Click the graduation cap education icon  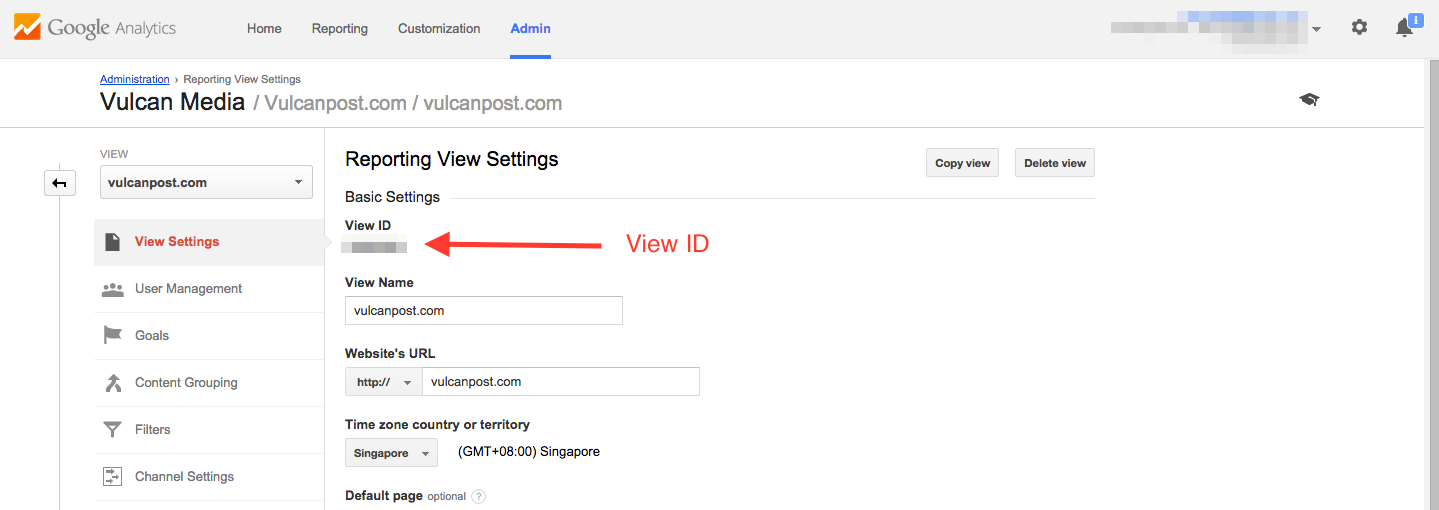point(1309,100)
